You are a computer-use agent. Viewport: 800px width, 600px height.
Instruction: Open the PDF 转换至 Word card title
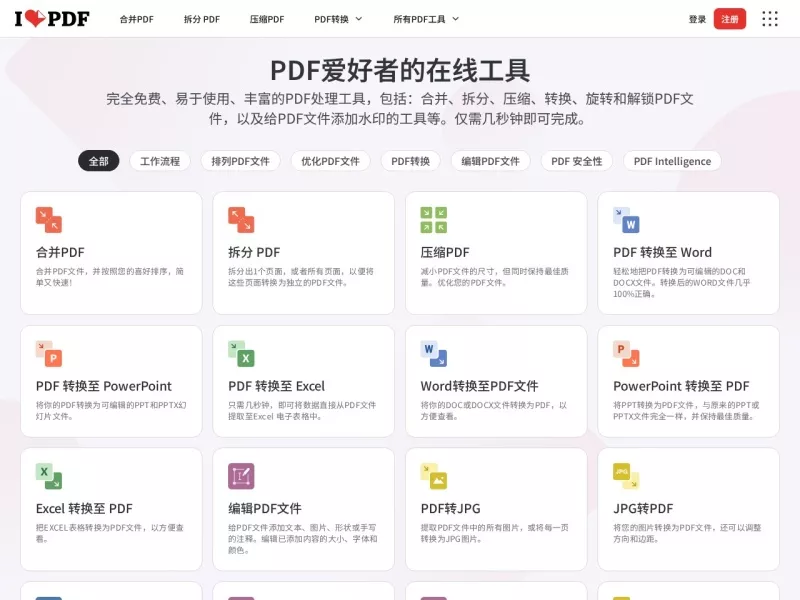point(662,253)
